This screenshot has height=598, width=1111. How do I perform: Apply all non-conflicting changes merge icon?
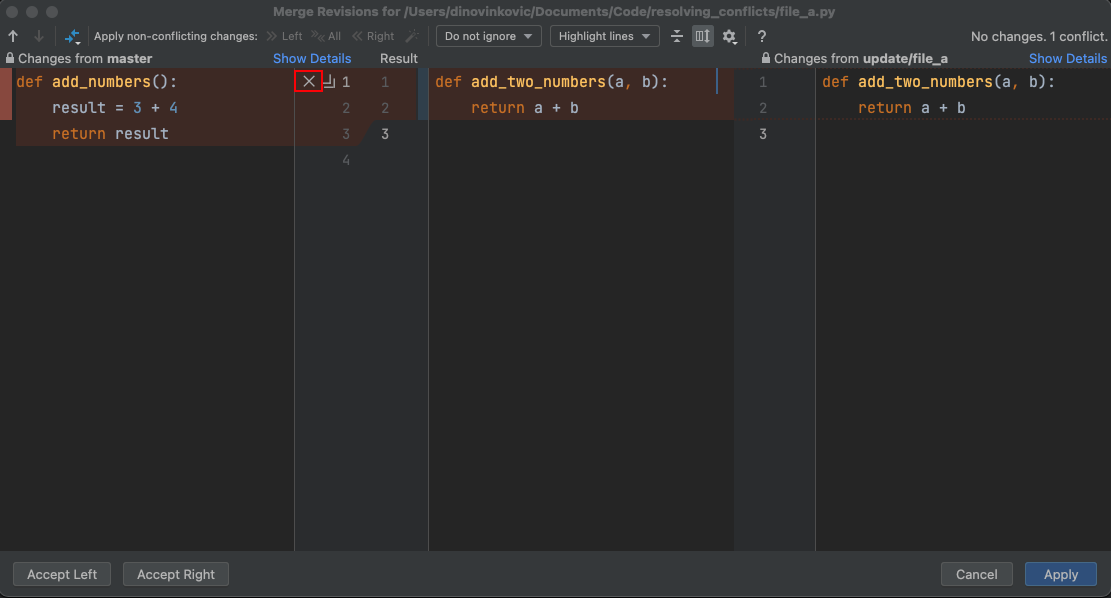pos(68,36)
